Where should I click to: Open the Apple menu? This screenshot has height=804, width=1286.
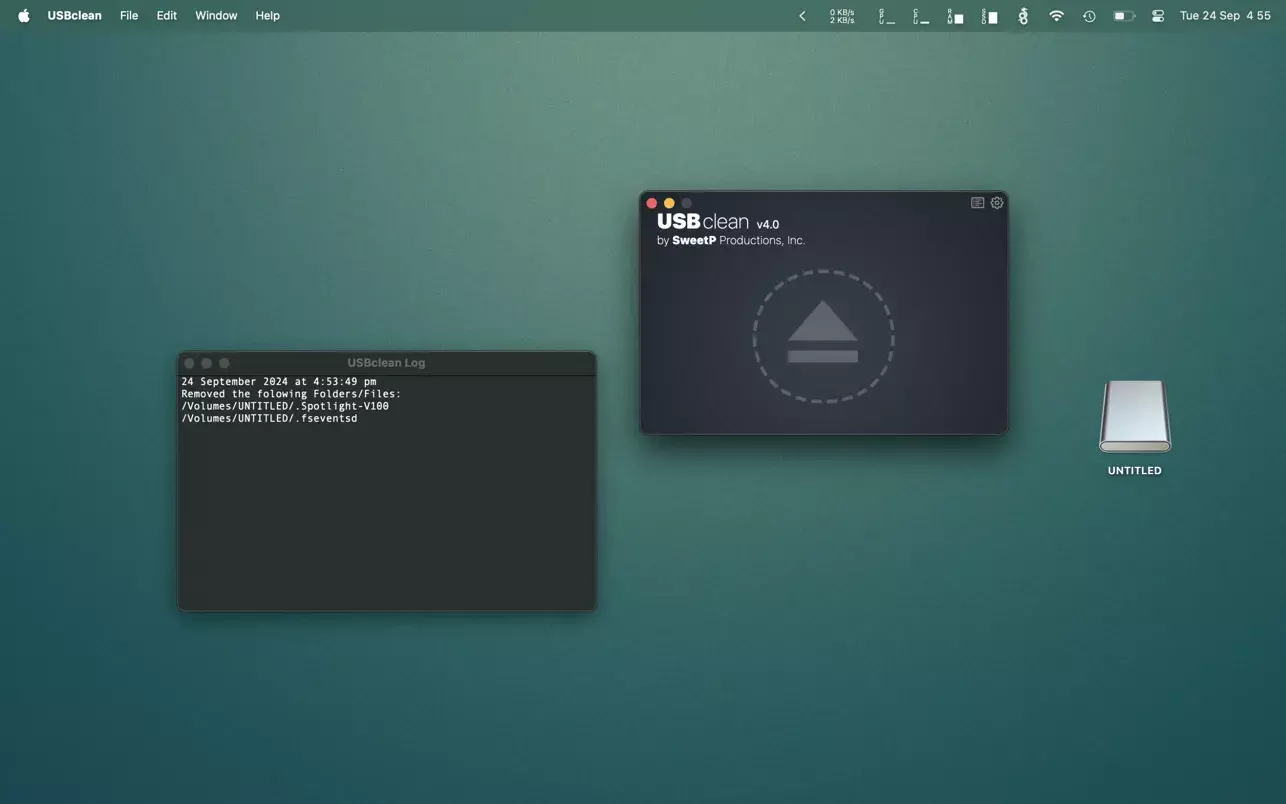(x=23, y=16)
